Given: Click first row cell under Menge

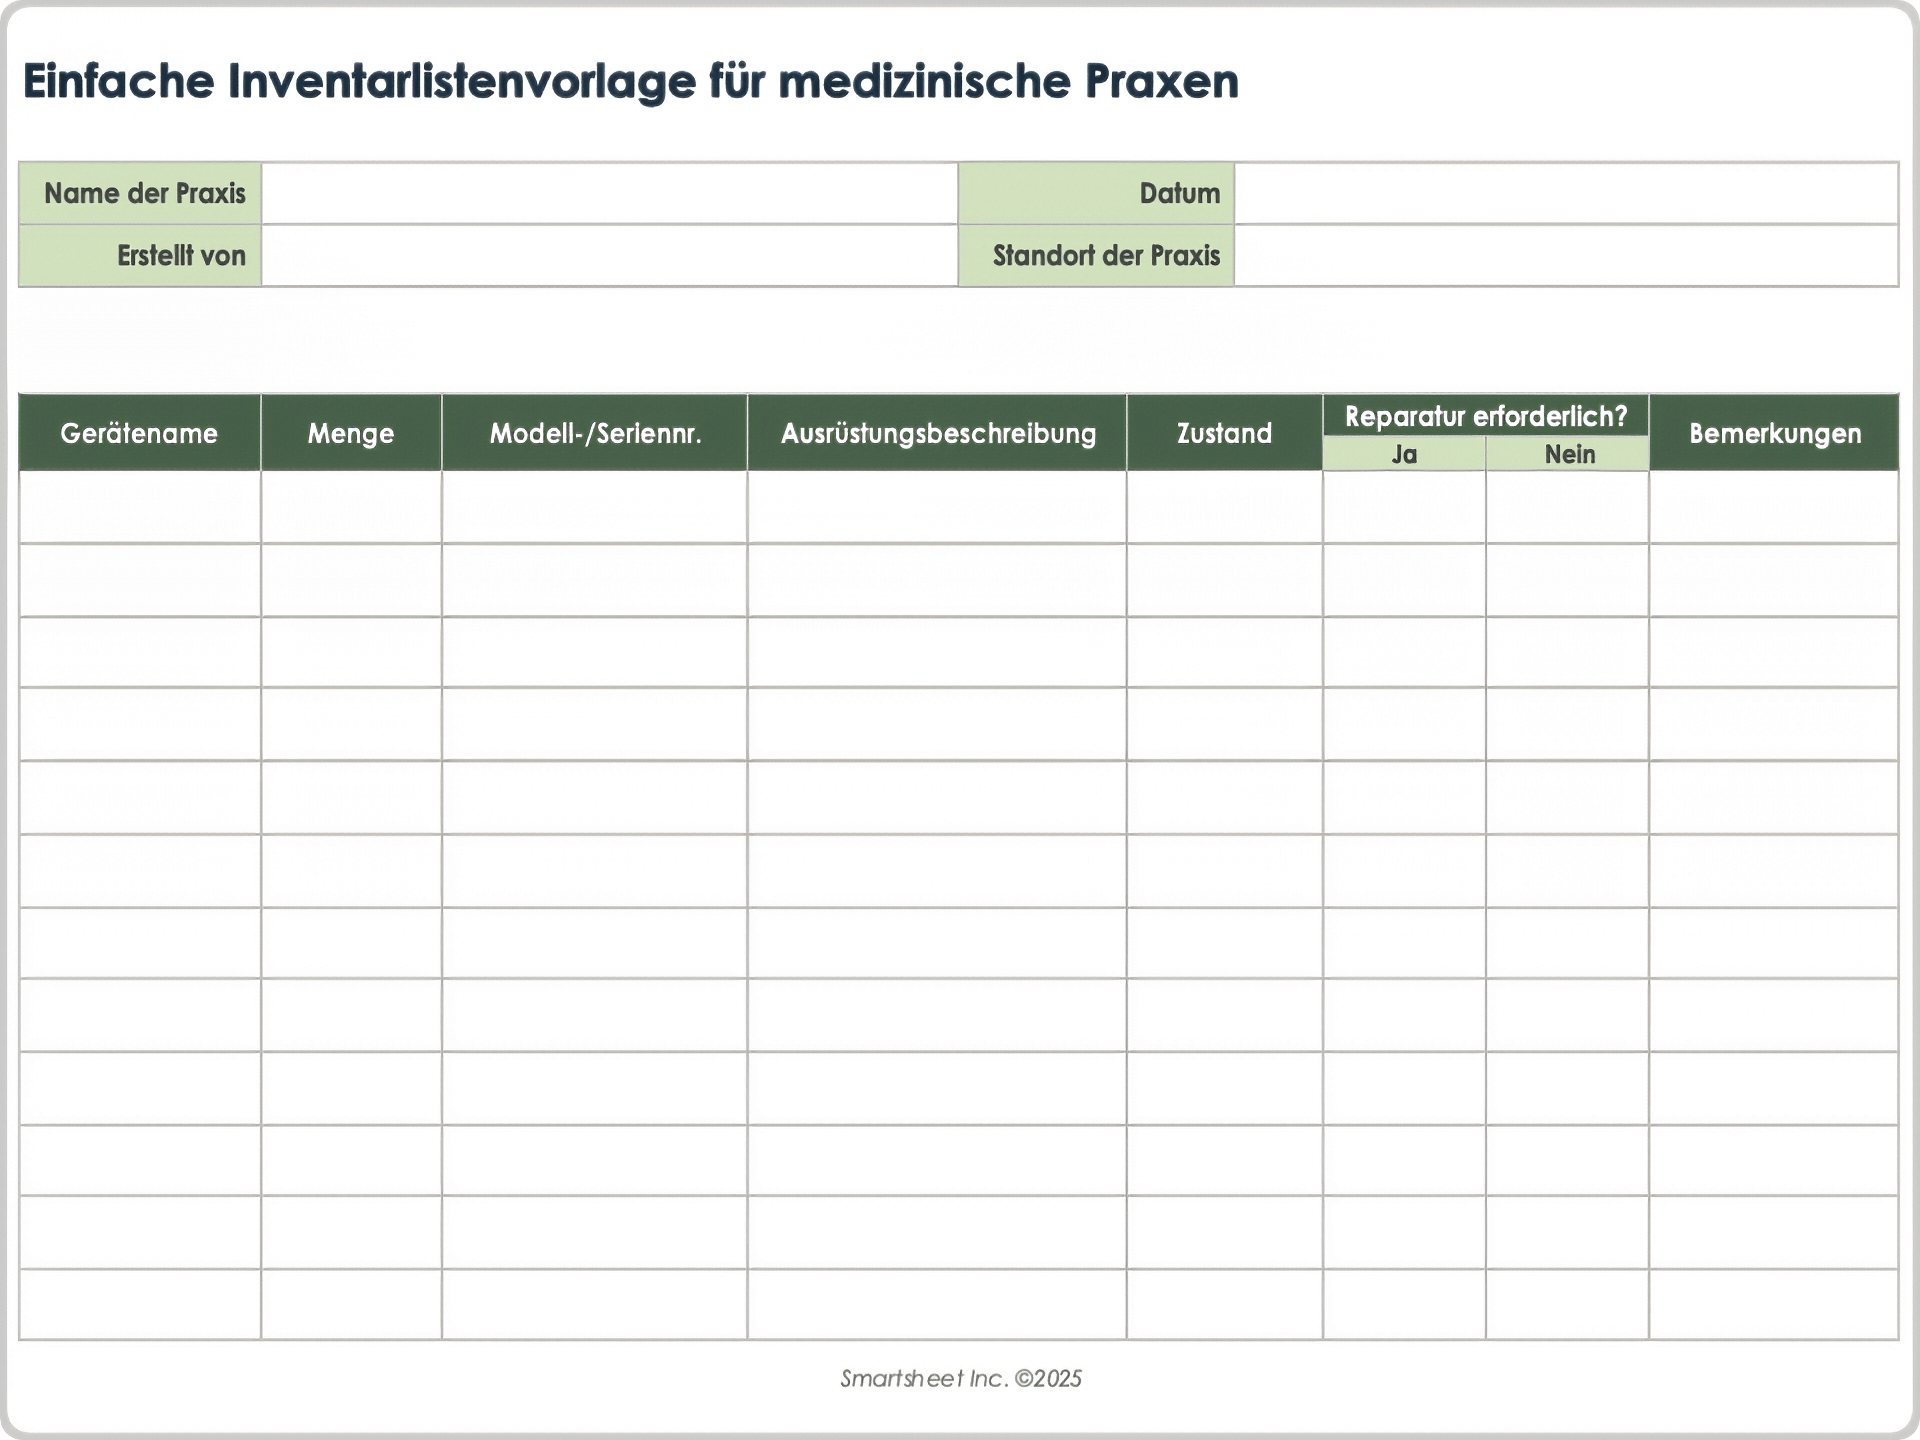Looking at the screenshot, I should (x=351, y=508).
